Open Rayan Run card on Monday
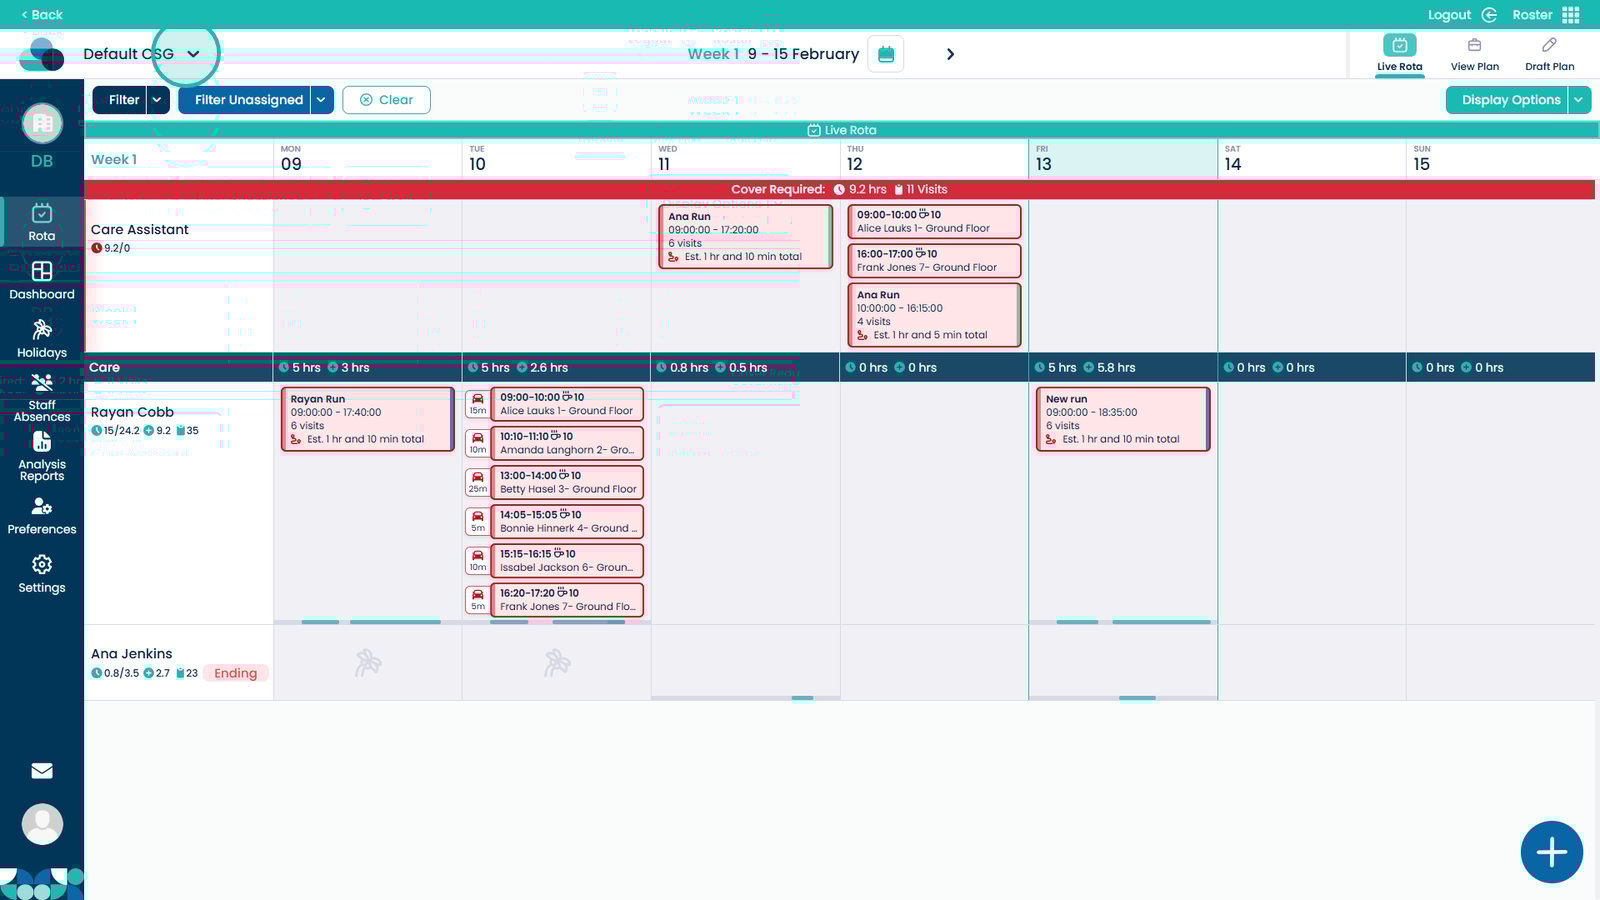 [368, 419]
